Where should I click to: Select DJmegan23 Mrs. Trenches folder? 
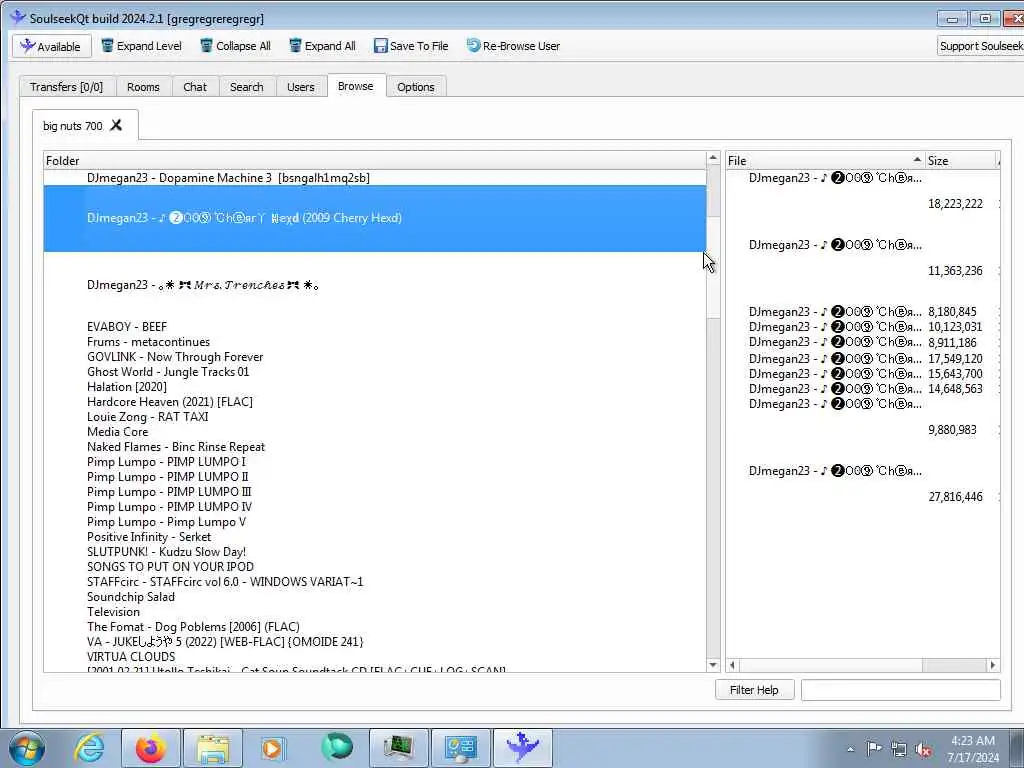click(x=203, y=285)
